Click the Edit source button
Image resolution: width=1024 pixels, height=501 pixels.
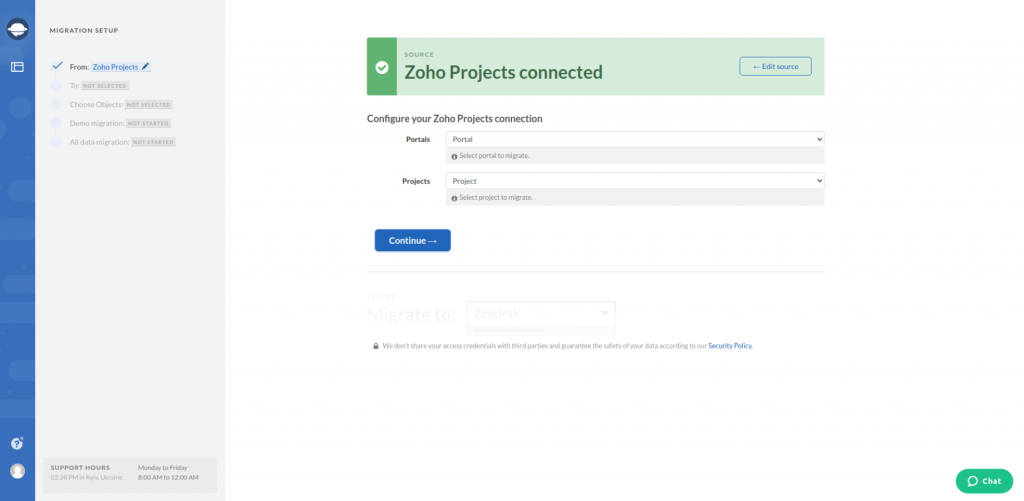click(x=775, y=67)
